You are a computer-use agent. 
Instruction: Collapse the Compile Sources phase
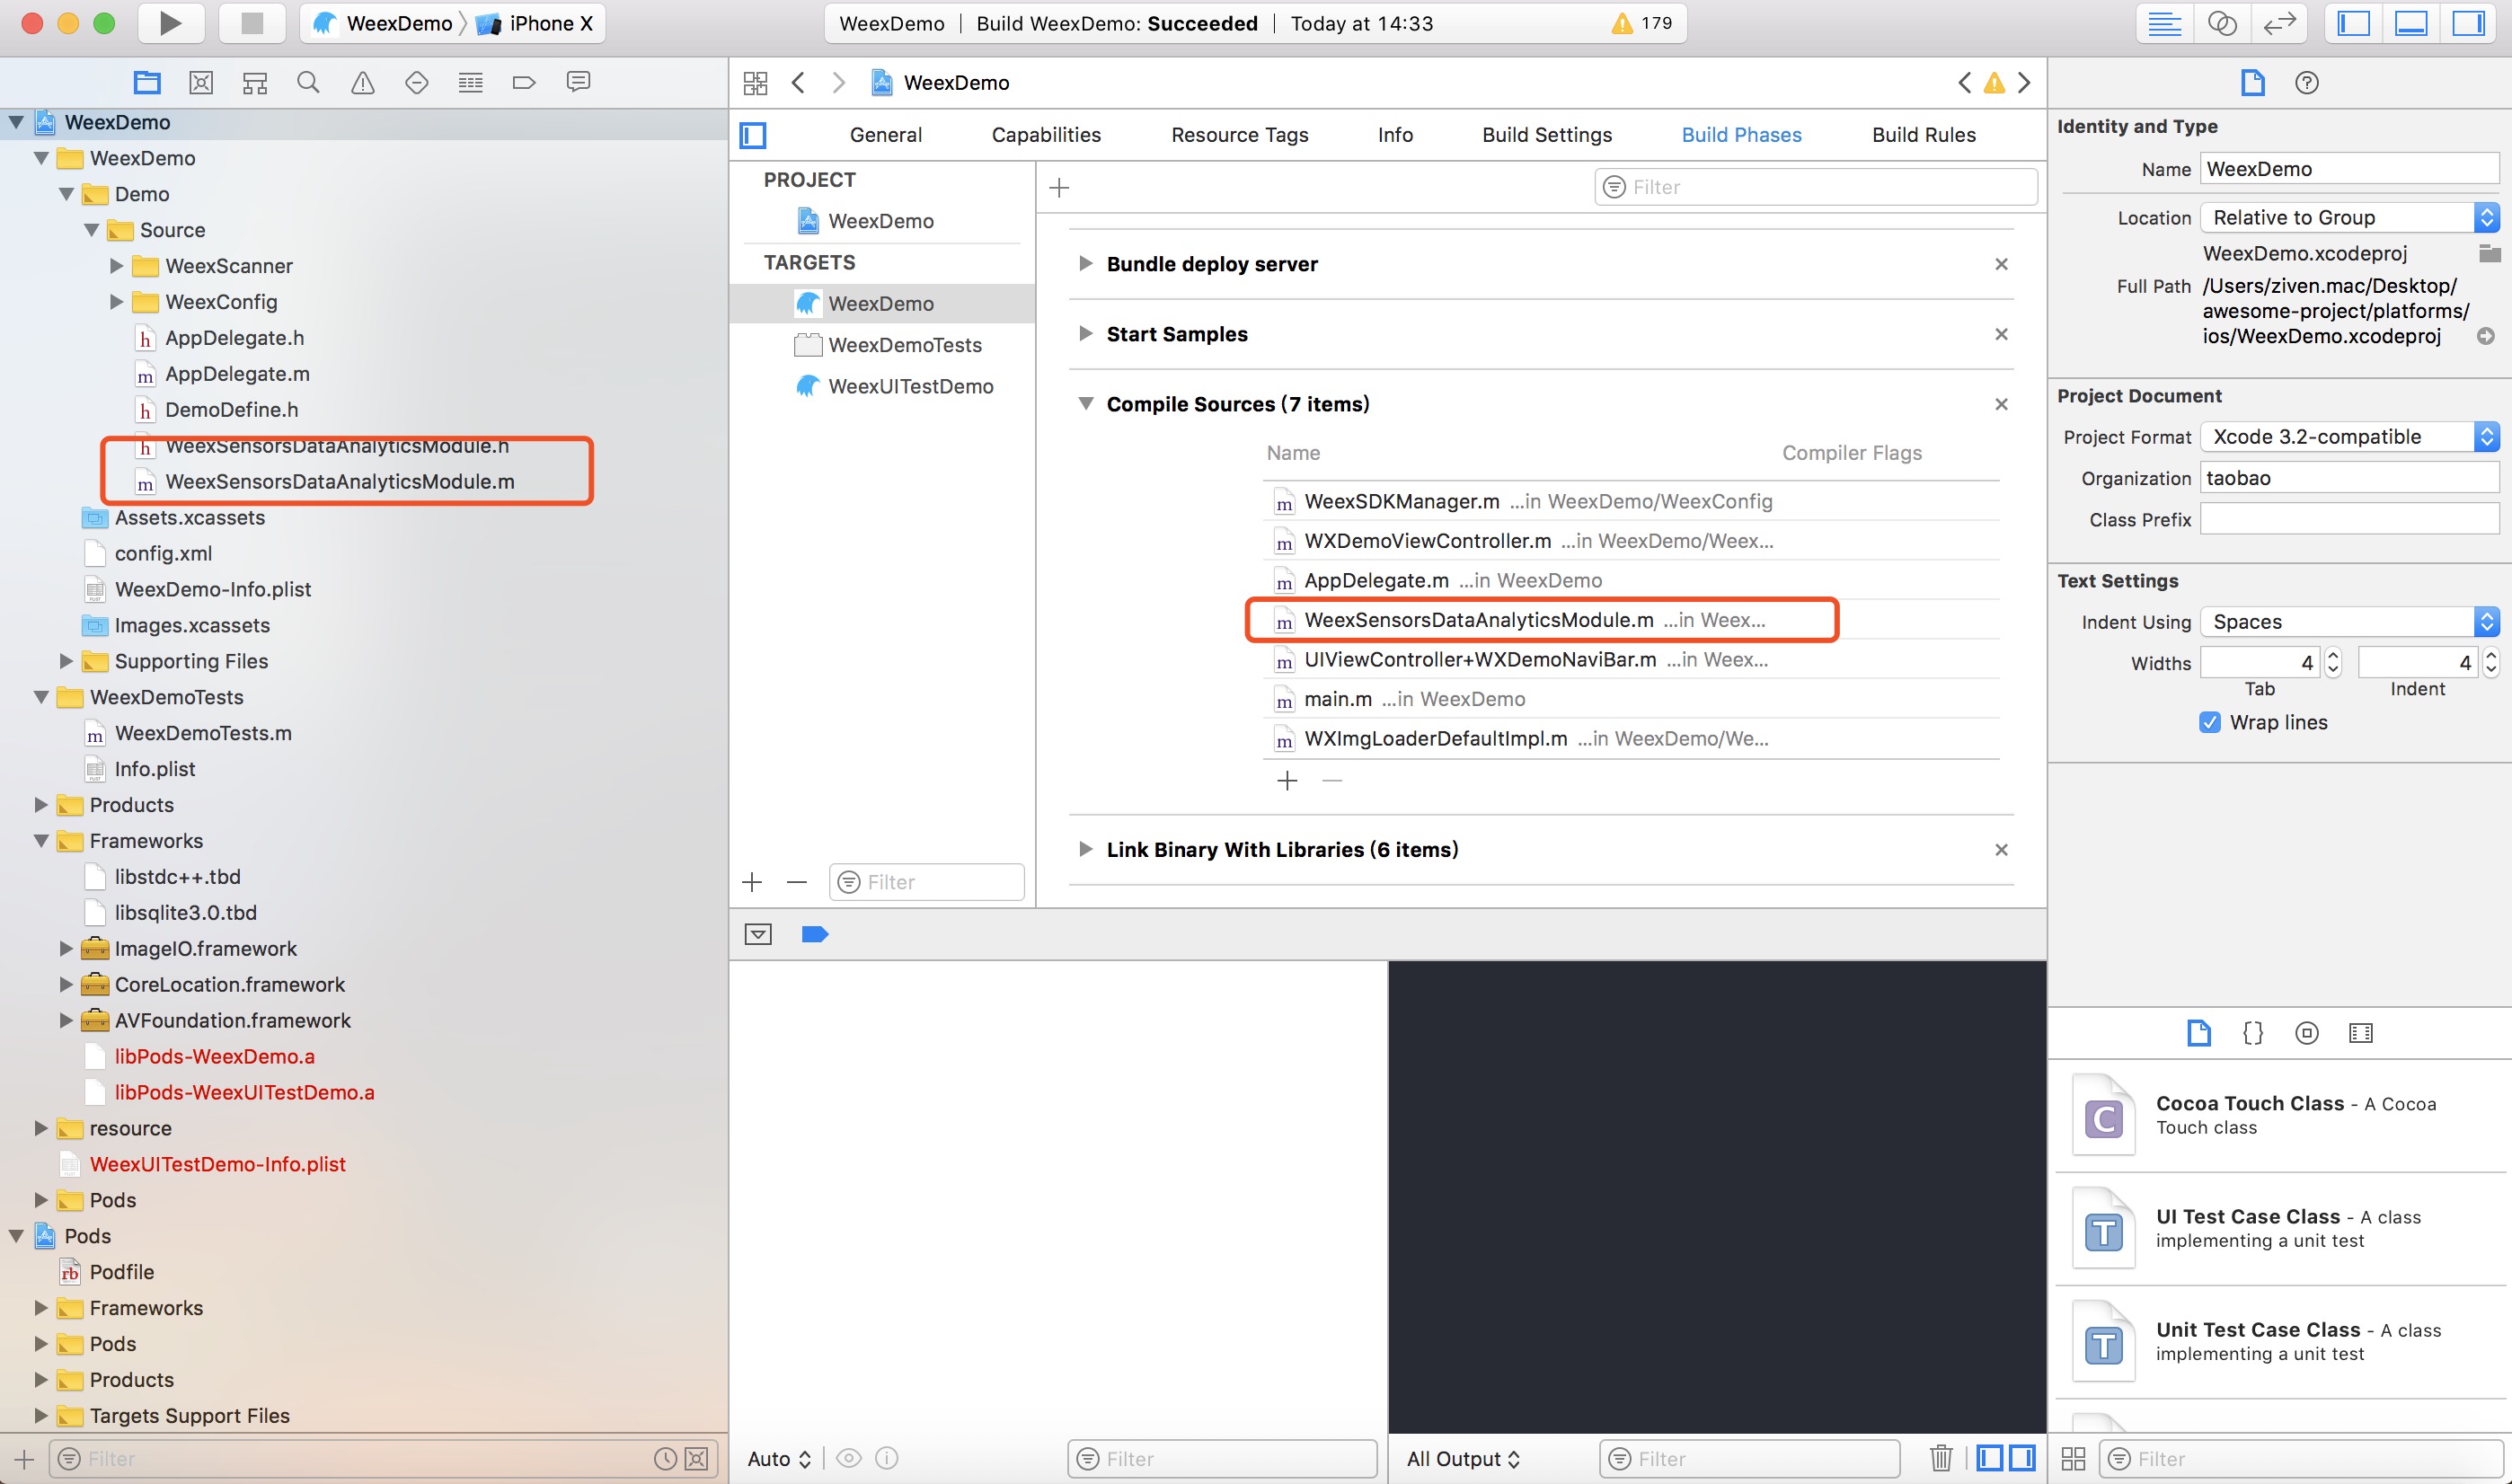tap(1085, 404)
